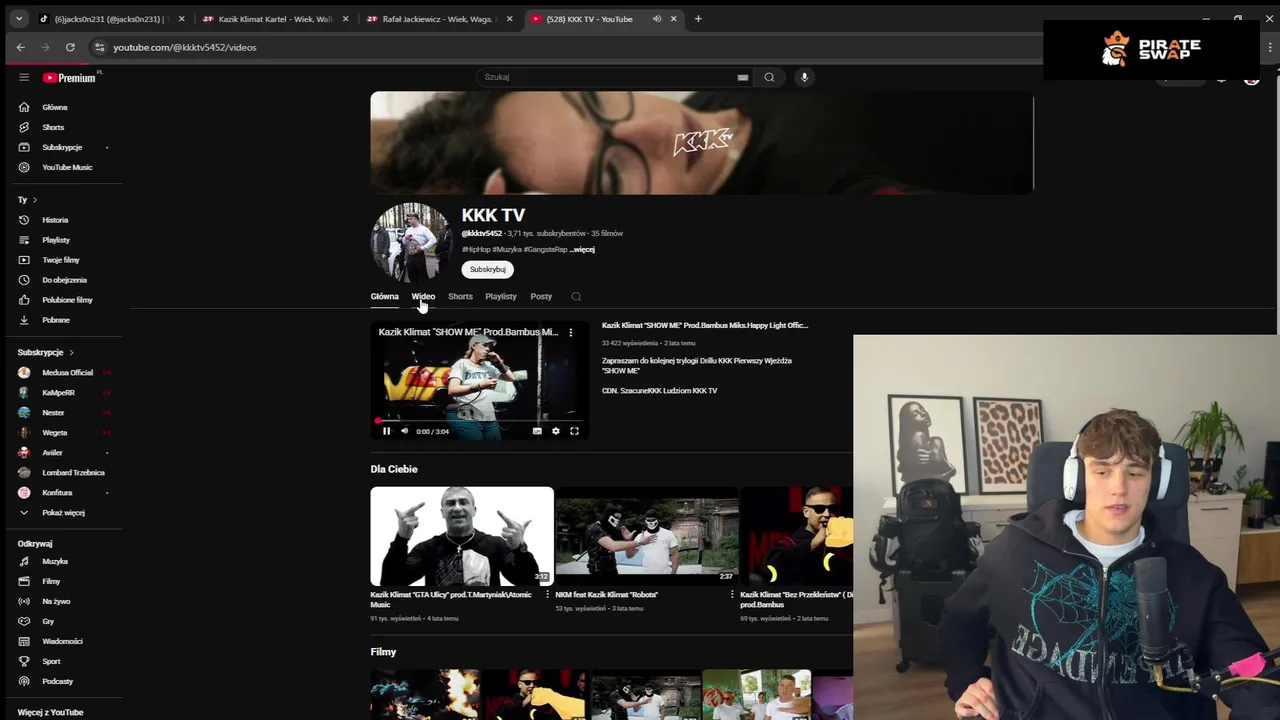Open Subskrypcje feed in the sidebar
The image size is (1280, 720).
(x=64, y=147)
